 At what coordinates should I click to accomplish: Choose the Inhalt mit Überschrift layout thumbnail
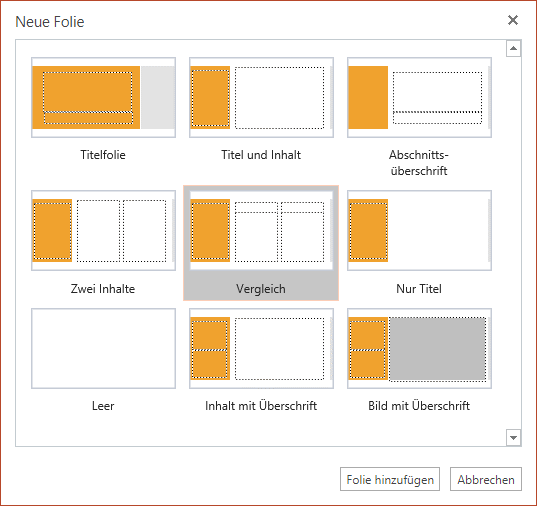(x=261, y=348)
